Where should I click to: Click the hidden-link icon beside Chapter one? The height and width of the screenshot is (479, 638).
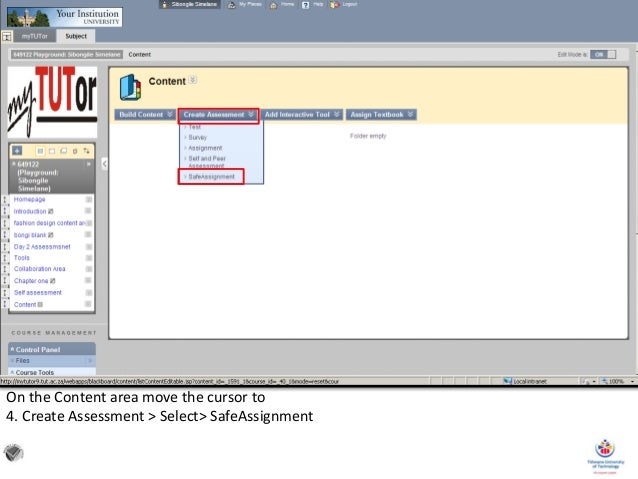[52, 281]
